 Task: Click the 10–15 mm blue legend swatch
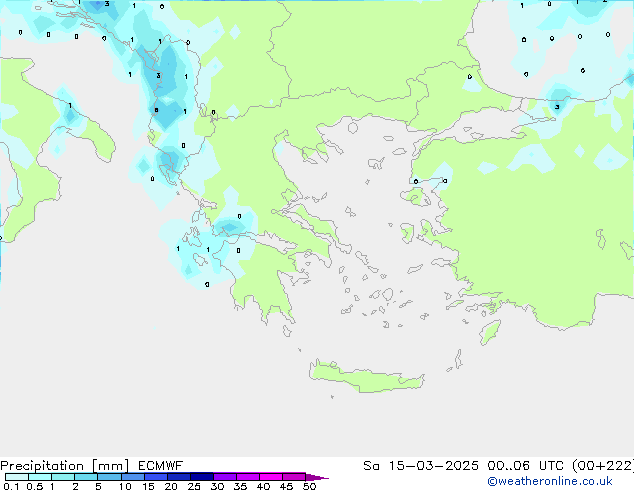point(132,477)
